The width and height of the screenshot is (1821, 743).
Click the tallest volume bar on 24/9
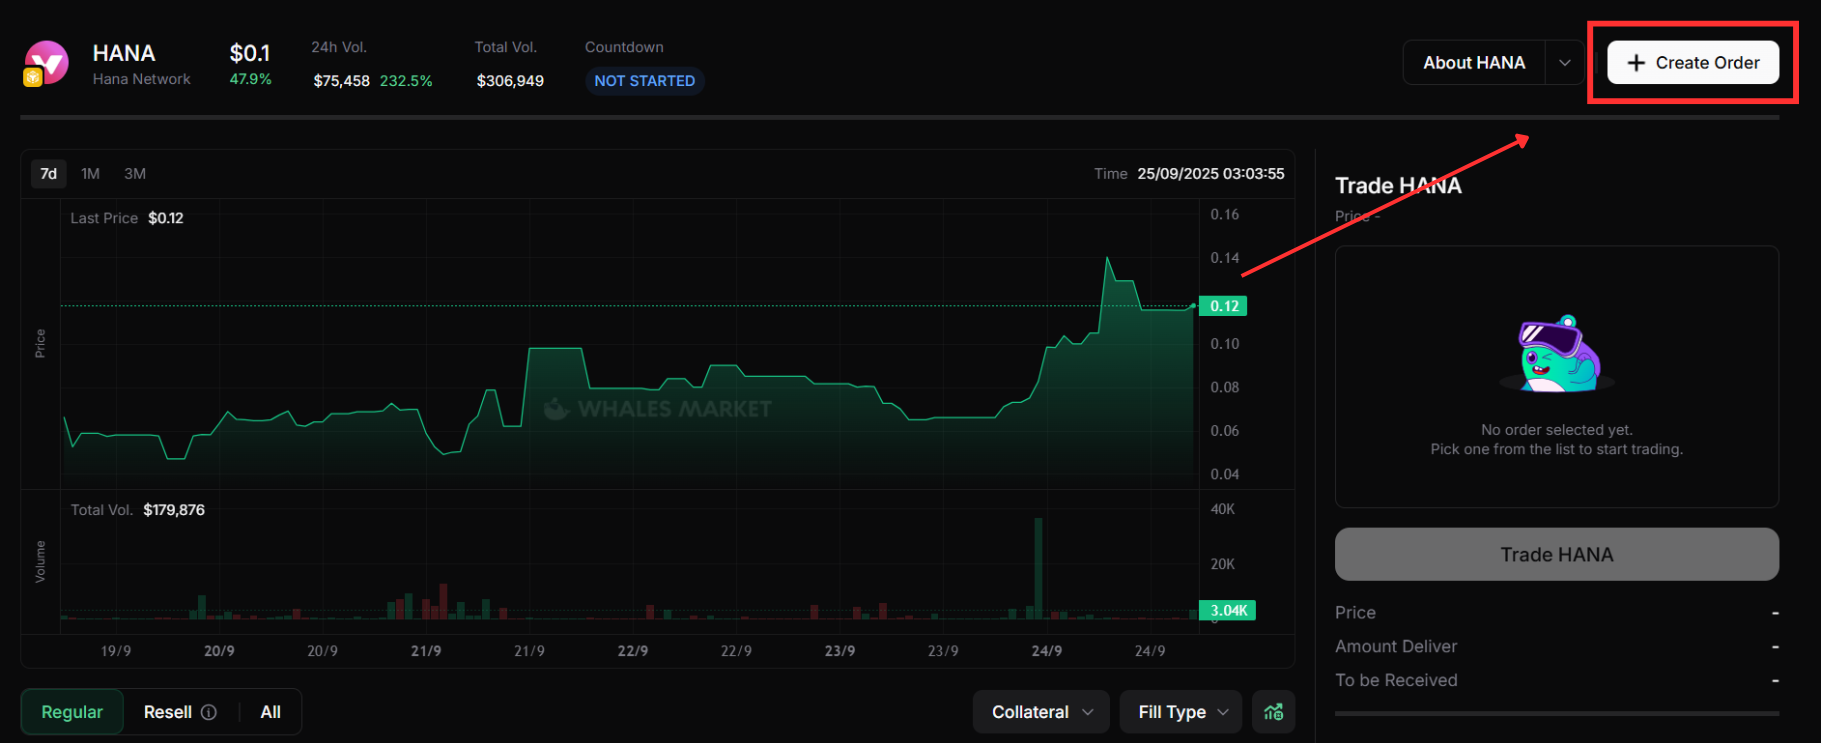click(x=1039, y=568)
